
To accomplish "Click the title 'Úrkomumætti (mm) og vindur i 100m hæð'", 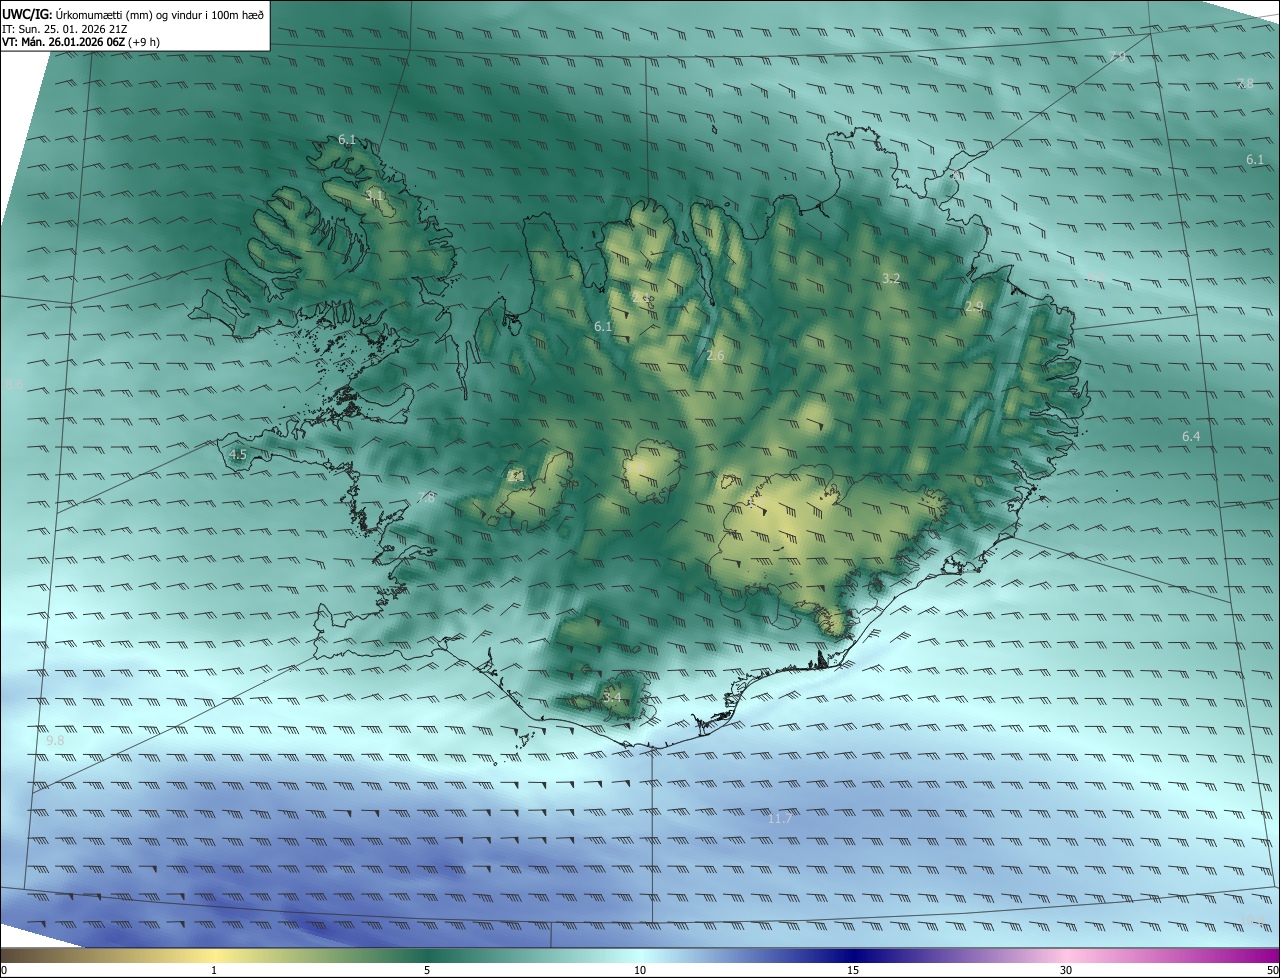I will 159,14.
